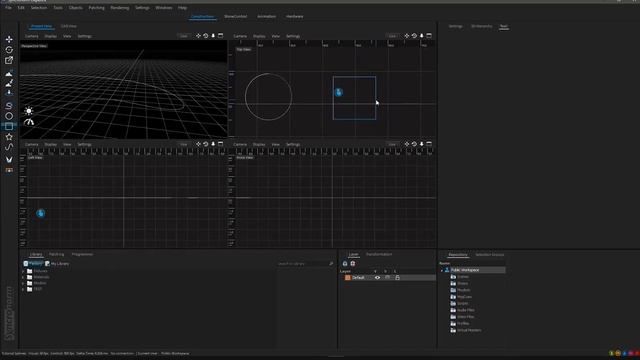The height and width of the screenshot is (360, 640).
Task: Expand the TEST folder in library
Action: coord(23,289)
